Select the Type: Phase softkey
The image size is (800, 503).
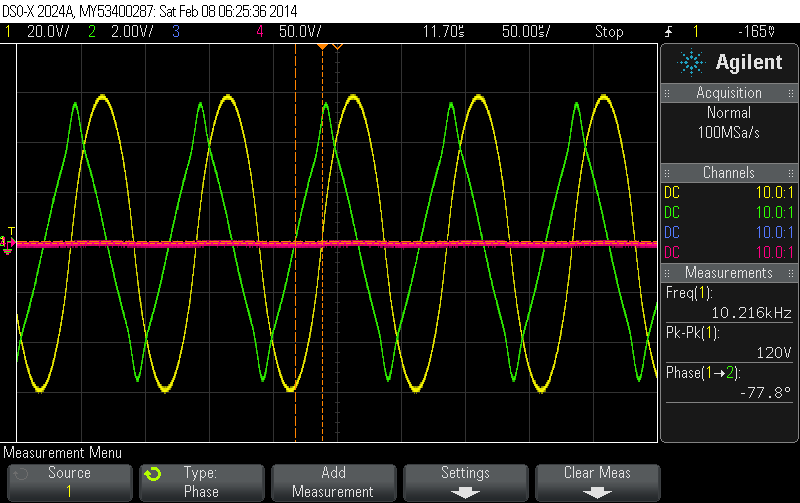coord(202,482)
